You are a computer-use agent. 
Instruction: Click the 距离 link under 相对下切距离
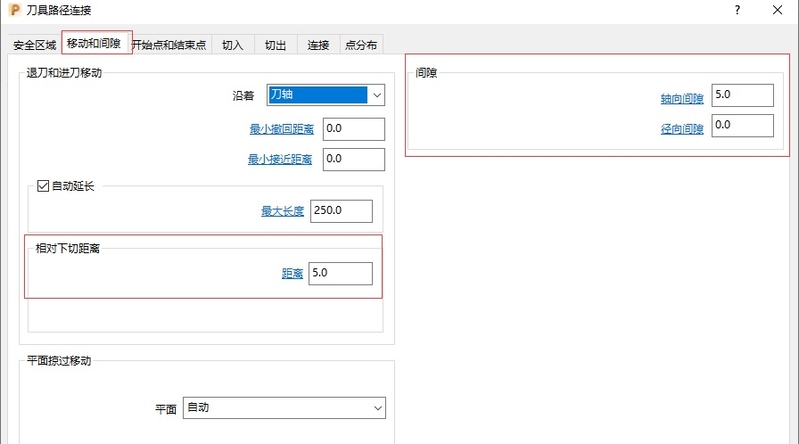tap(292, 274)
